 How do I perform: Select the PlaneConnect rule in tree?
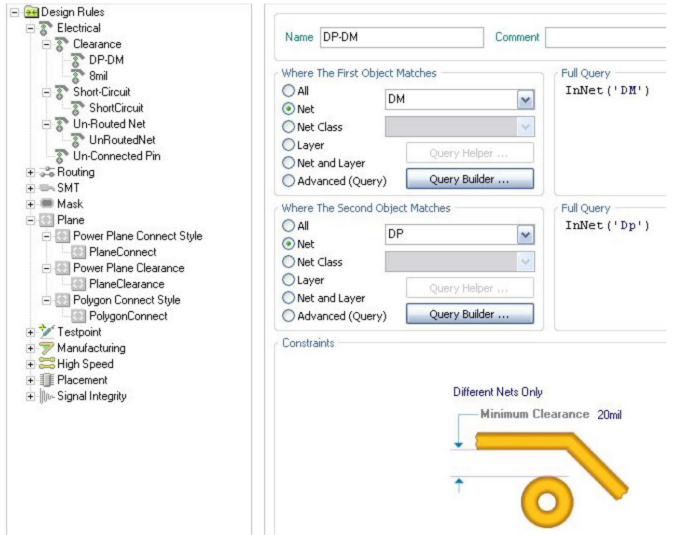tap(122, 252)
